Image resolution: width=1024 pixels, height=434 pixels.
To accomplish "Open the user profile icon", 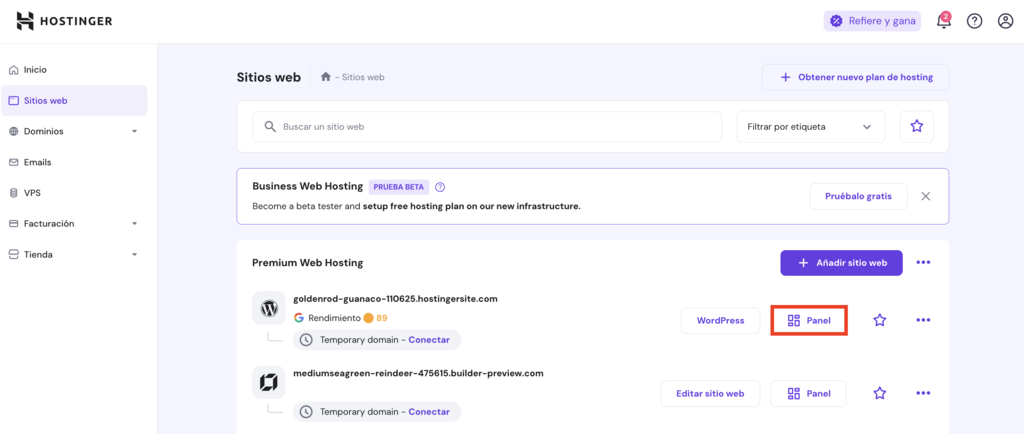I will click(x=1005, y=21).
